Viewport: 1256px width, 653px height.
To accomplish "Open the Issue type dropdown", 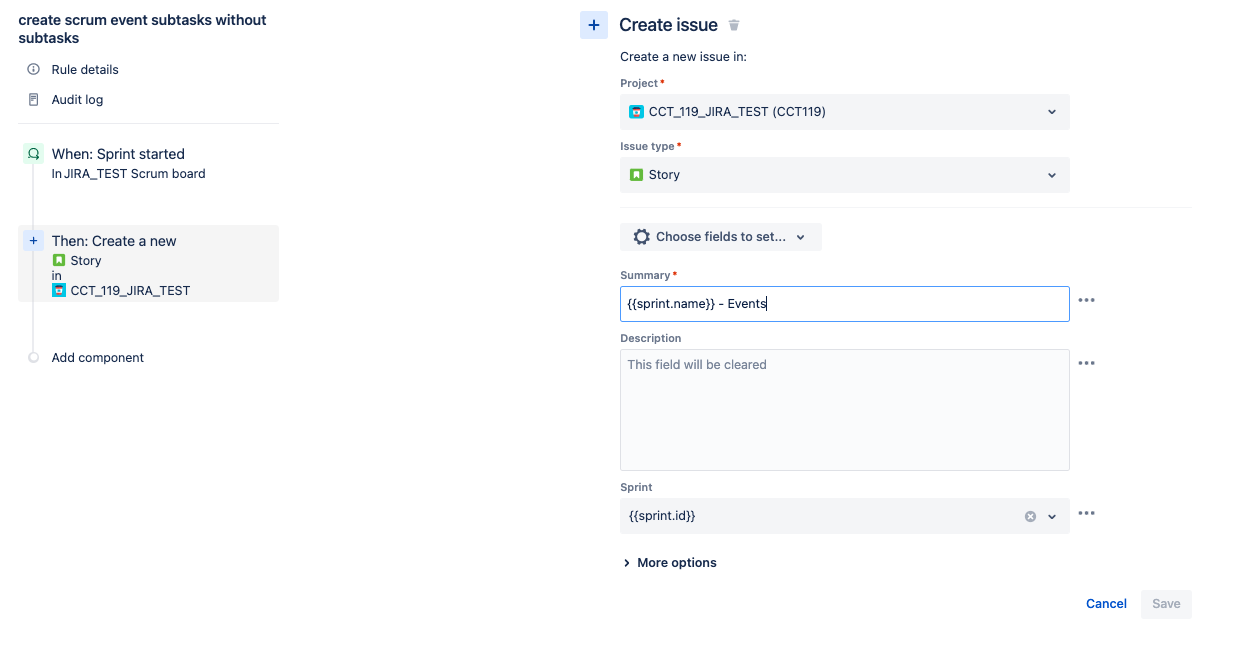I will tap(1051, 174).
